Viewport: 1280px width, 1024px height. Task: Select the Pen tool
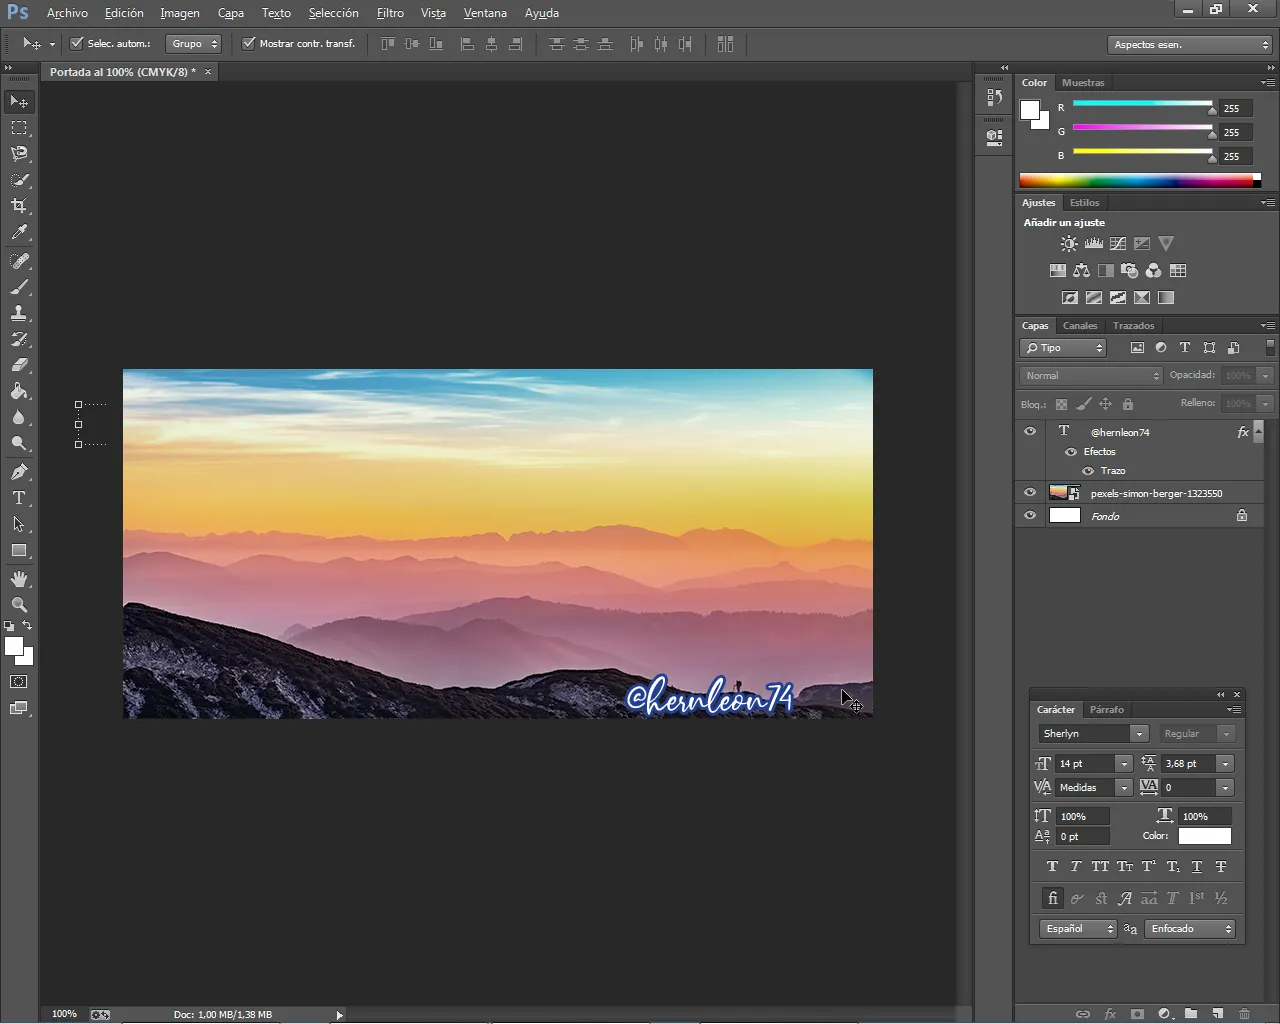coord(19,472)
